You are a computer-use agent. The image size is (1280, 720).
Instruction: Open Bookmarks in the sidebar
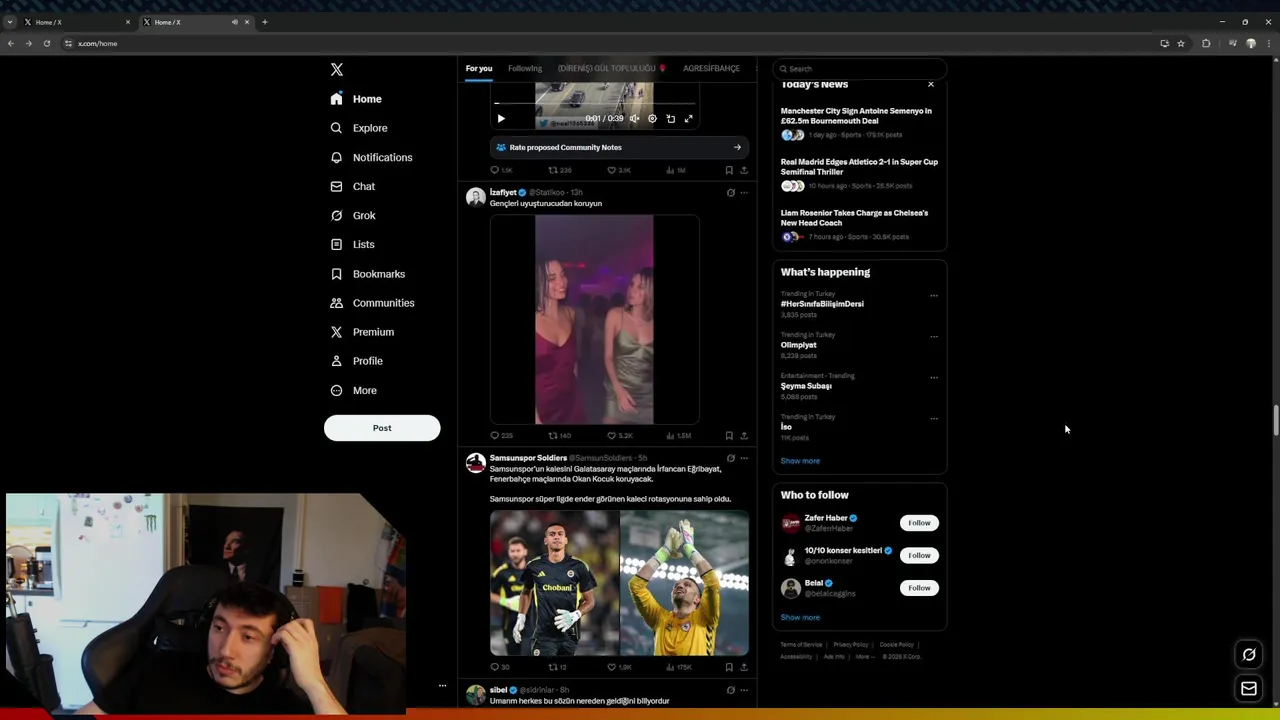367,274
